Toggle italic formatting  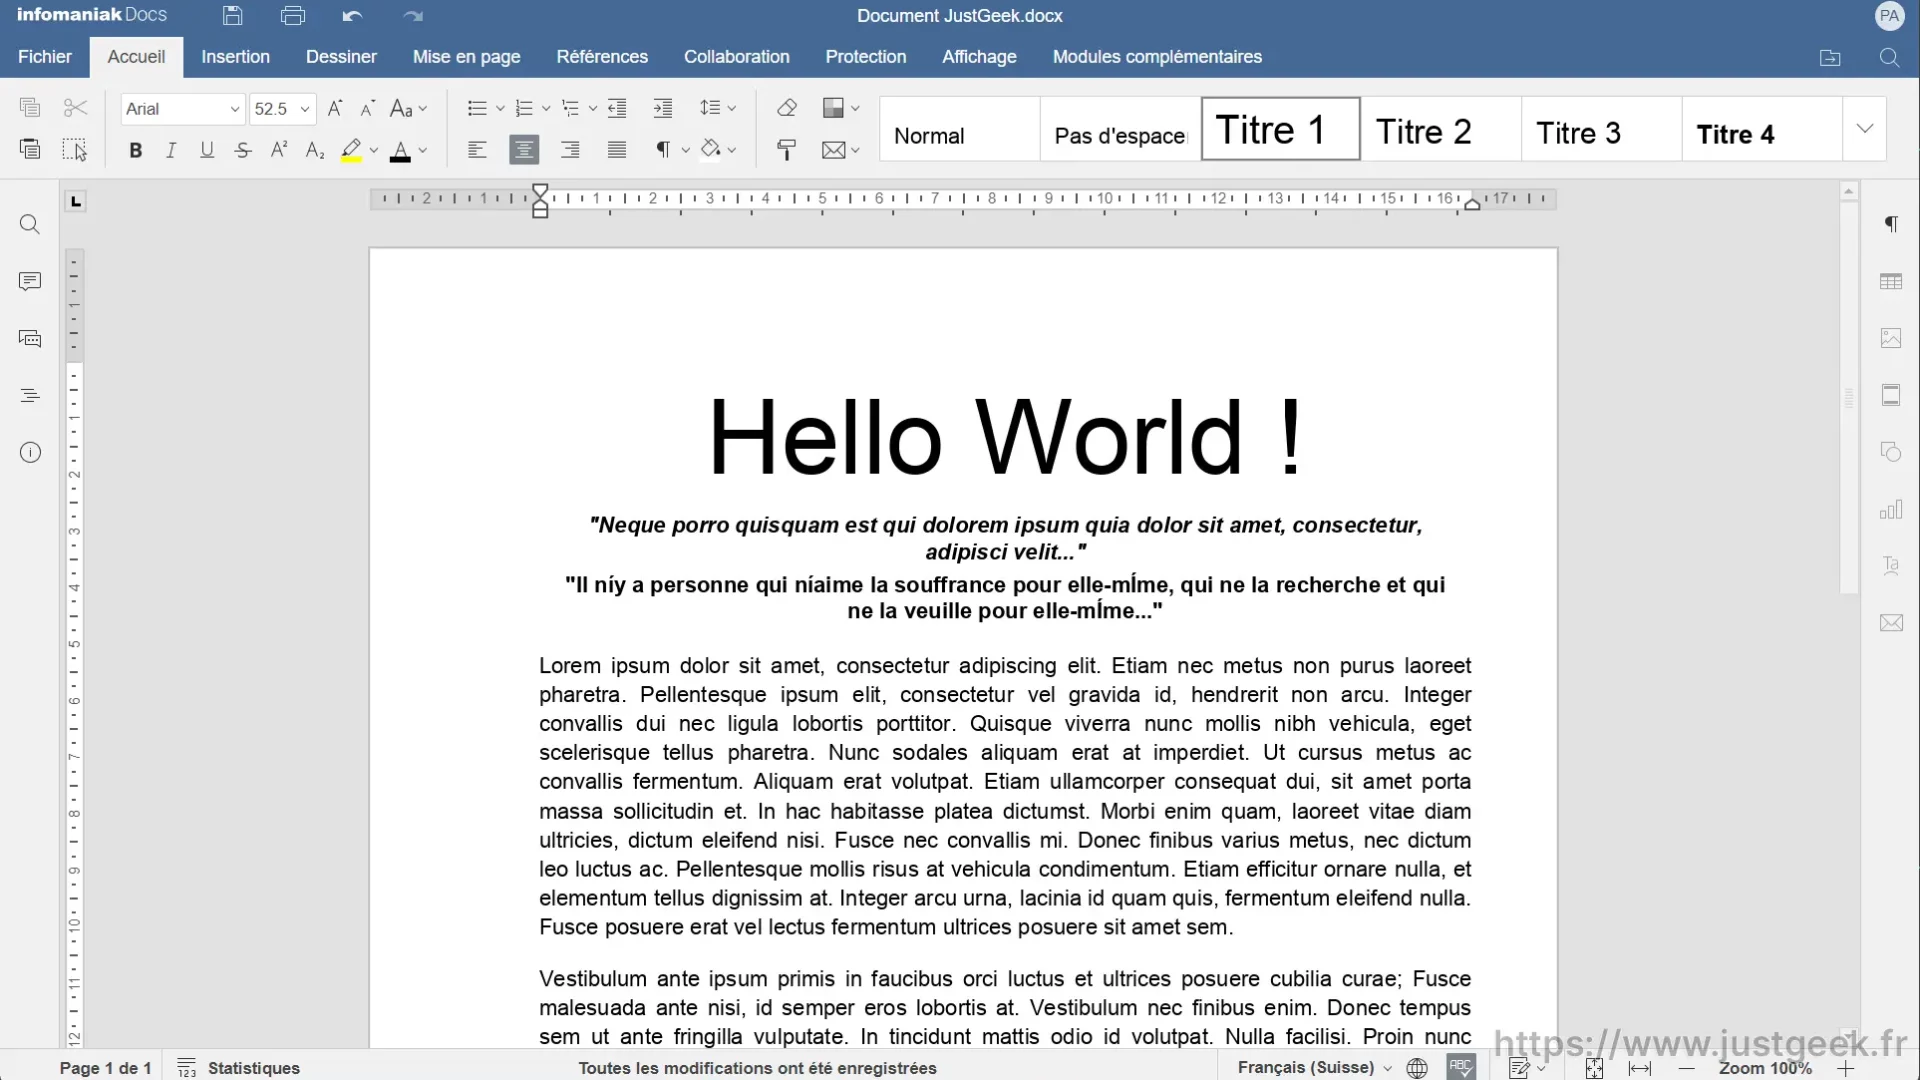[x=171, y=150]
